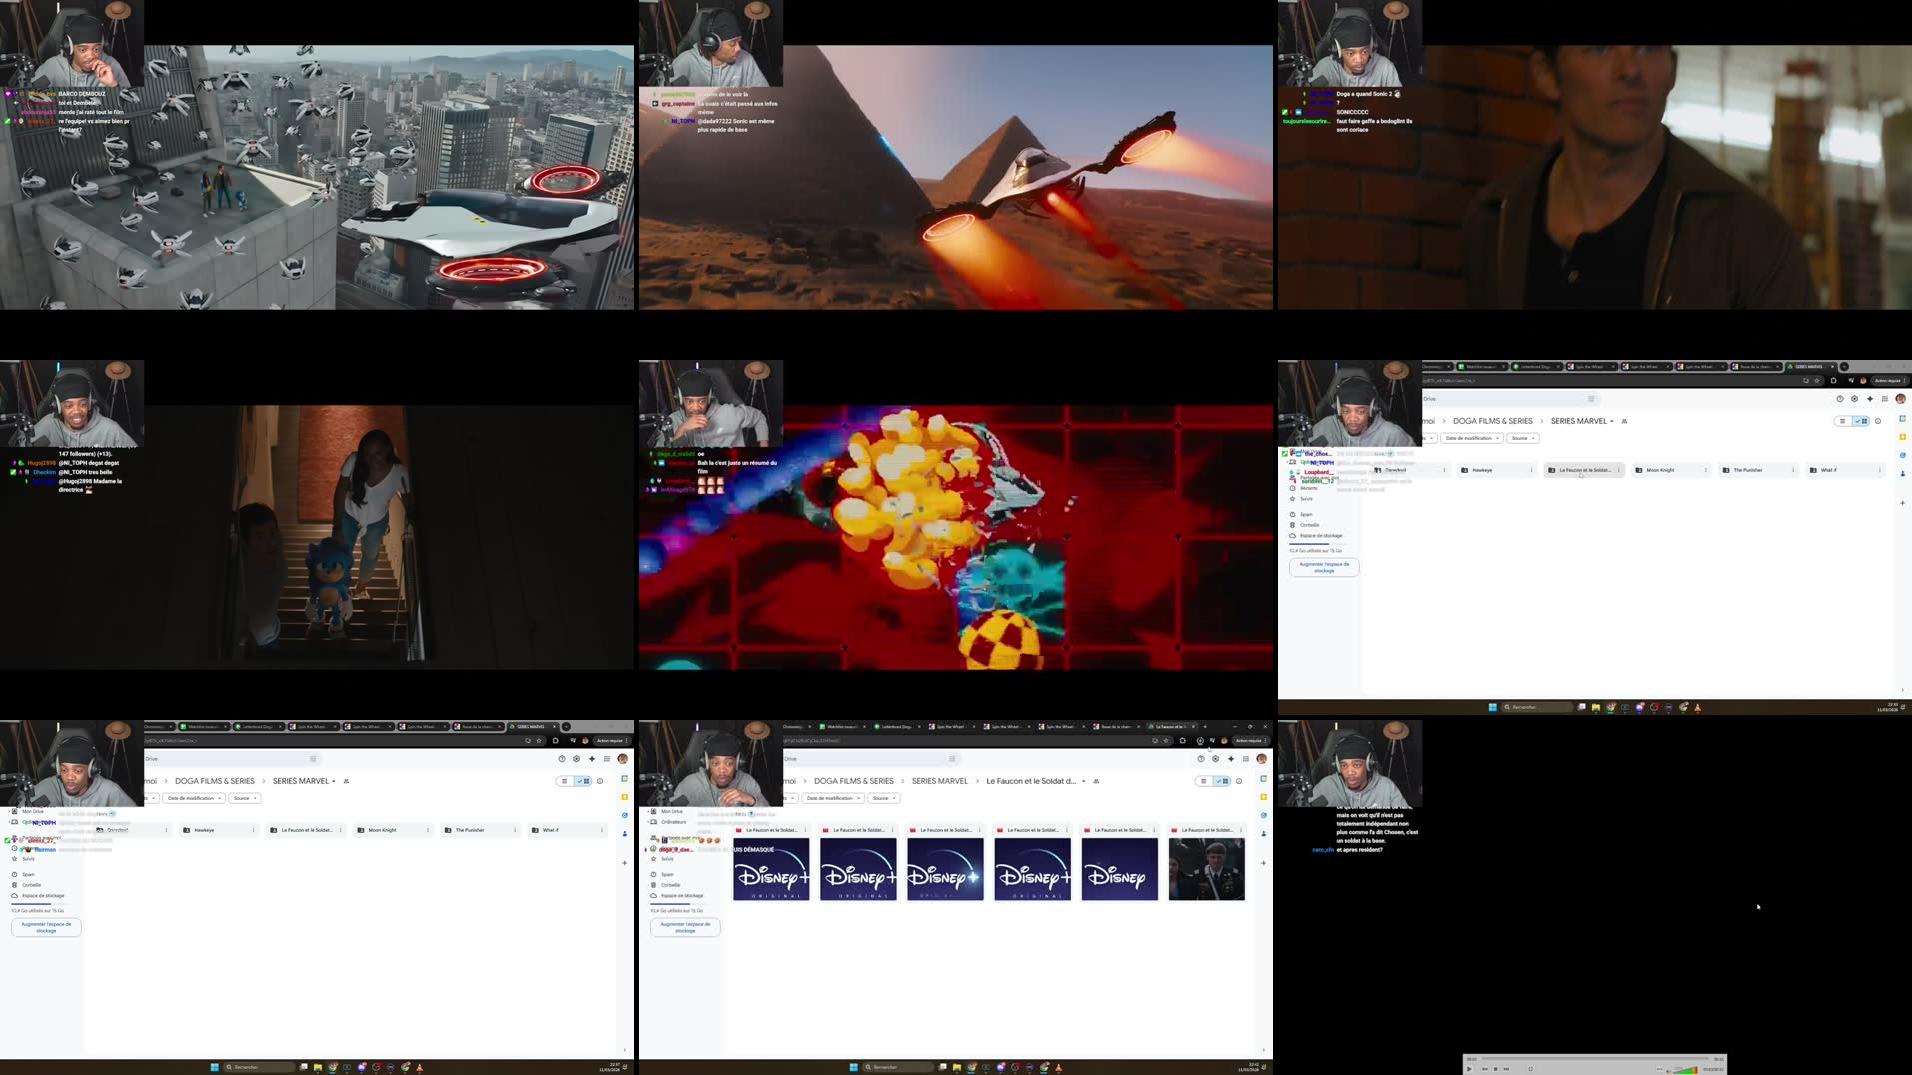Viewport: 1912px width, 1075px height.
Task: Switch Drive to list view
Action: point(1843,421)
